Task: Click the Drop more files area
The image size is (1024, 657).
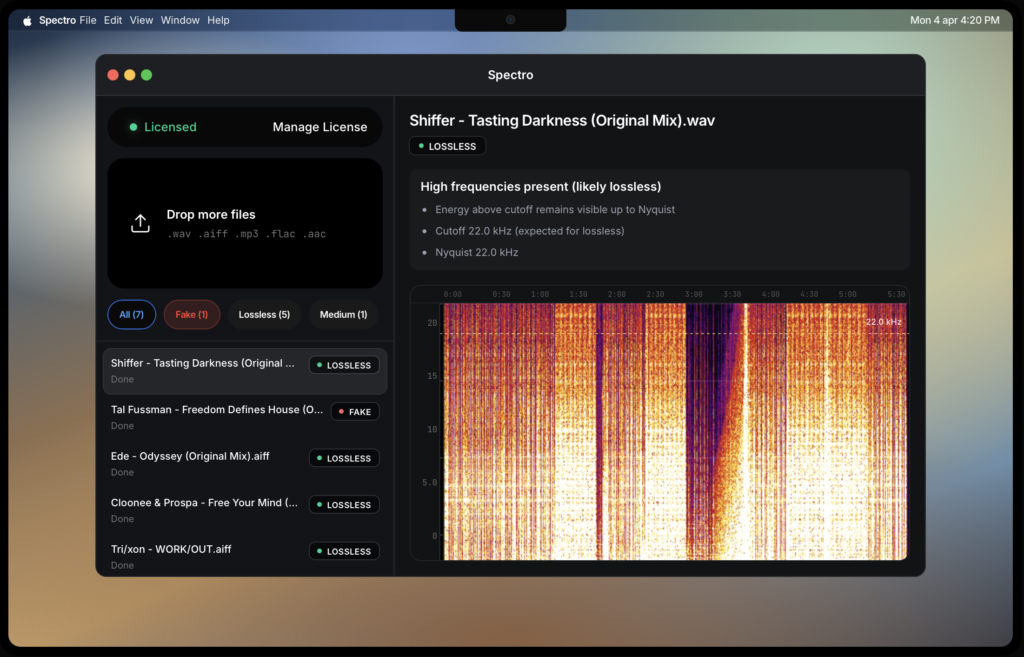Action: point(245,223)
